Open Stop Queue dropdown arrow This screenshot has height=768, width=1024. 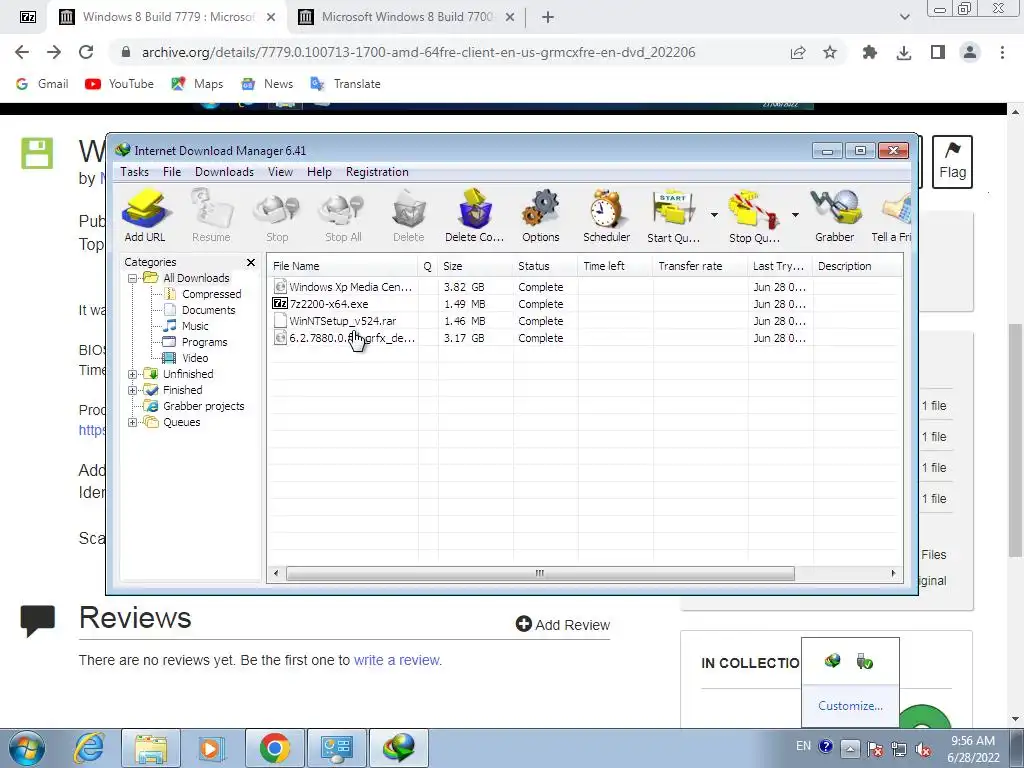795,215
